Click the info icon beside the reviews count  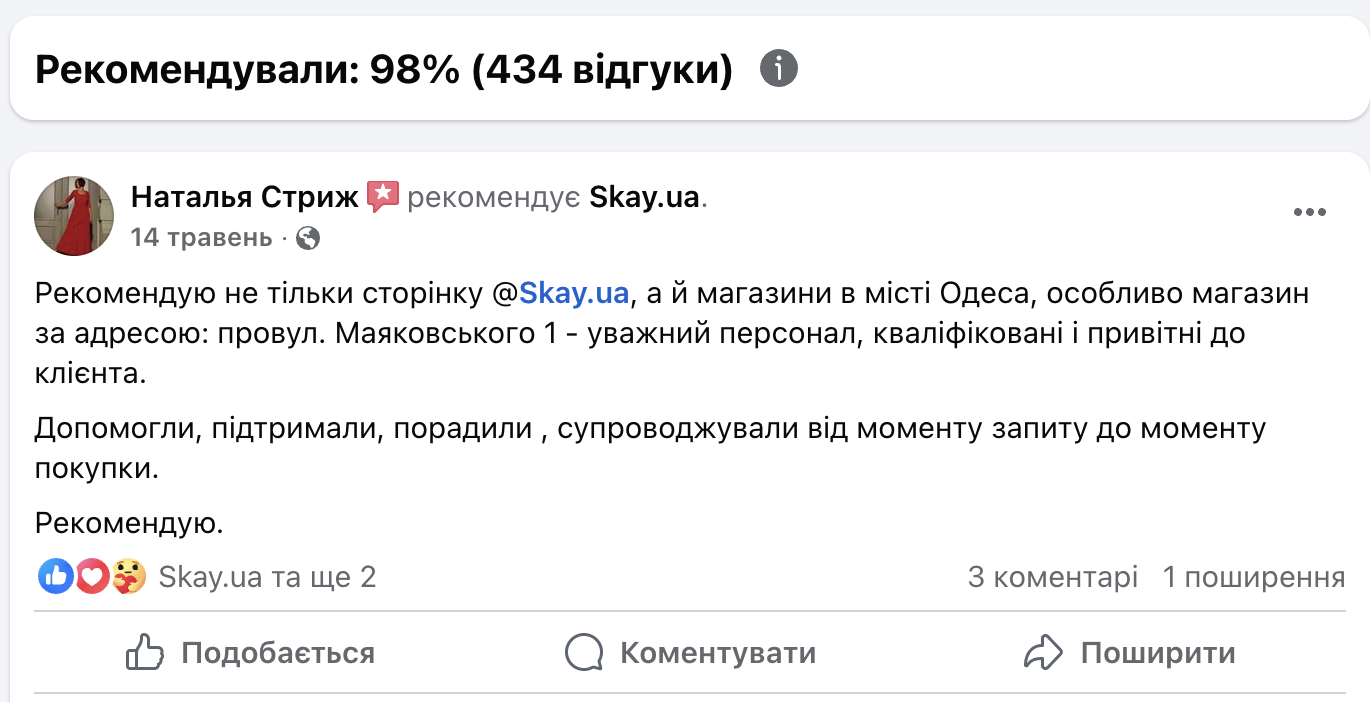[x=779, y=69]
